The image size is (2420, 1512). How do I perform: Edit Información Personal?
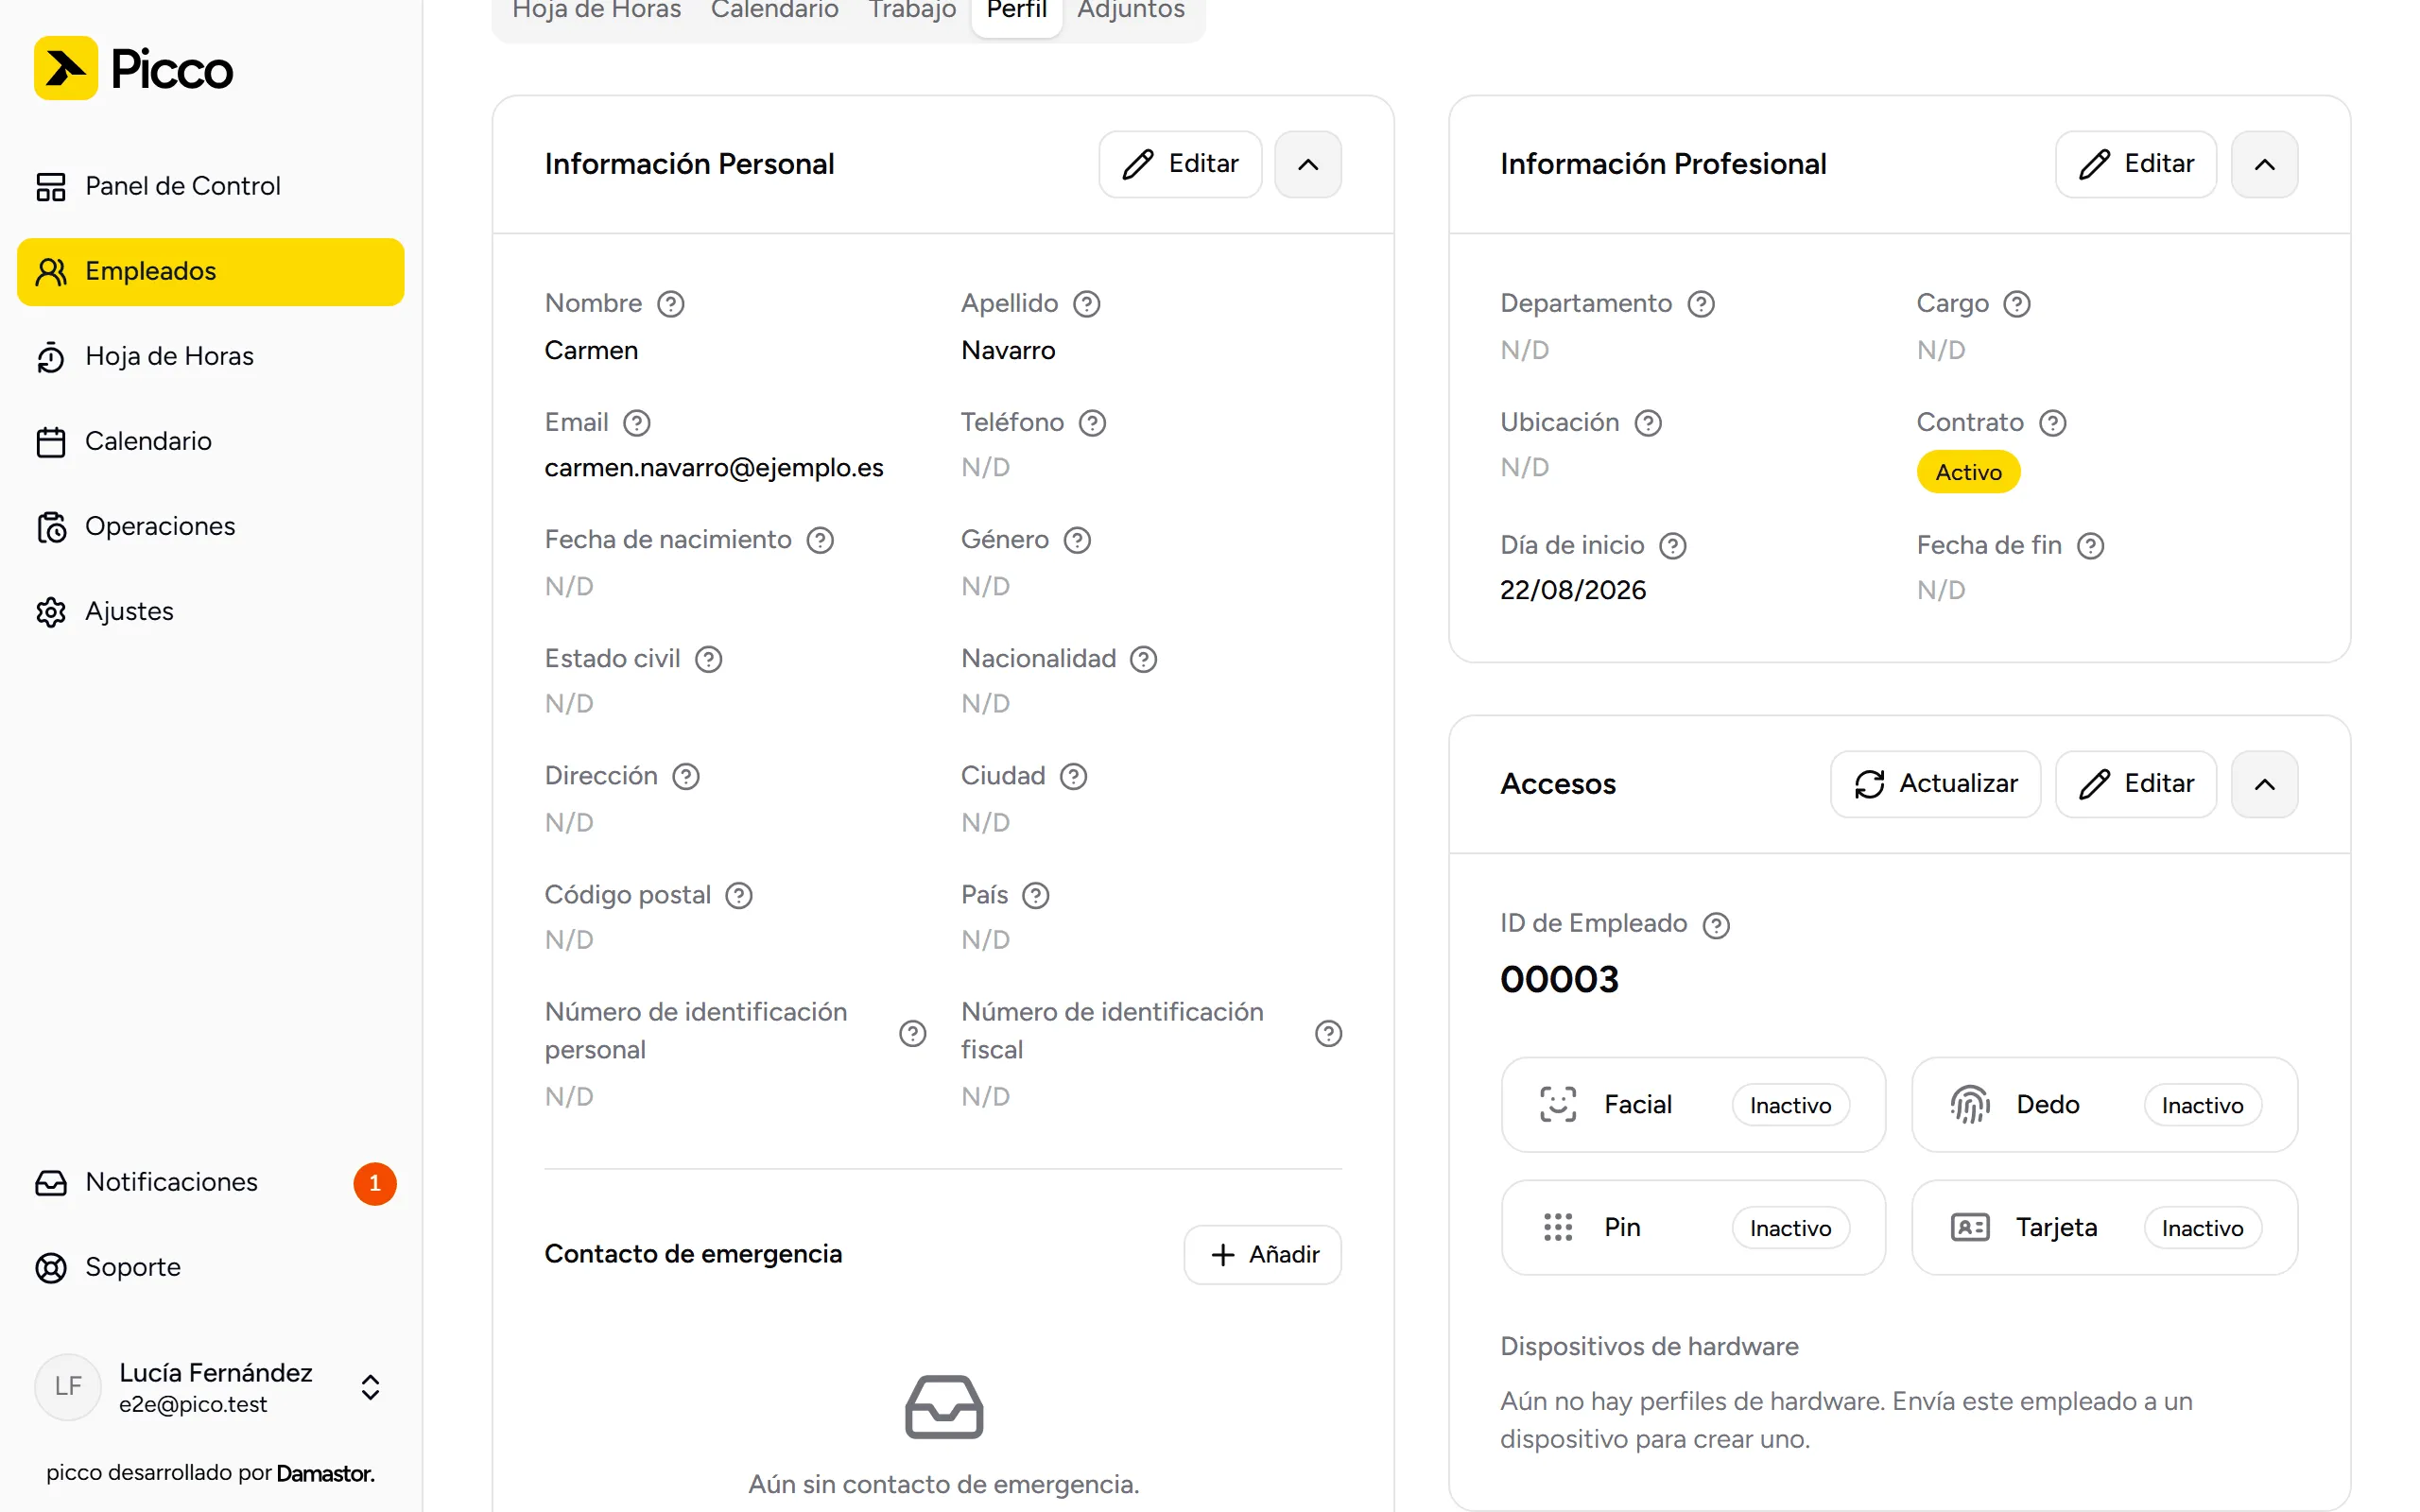(x=1180, y=164)
